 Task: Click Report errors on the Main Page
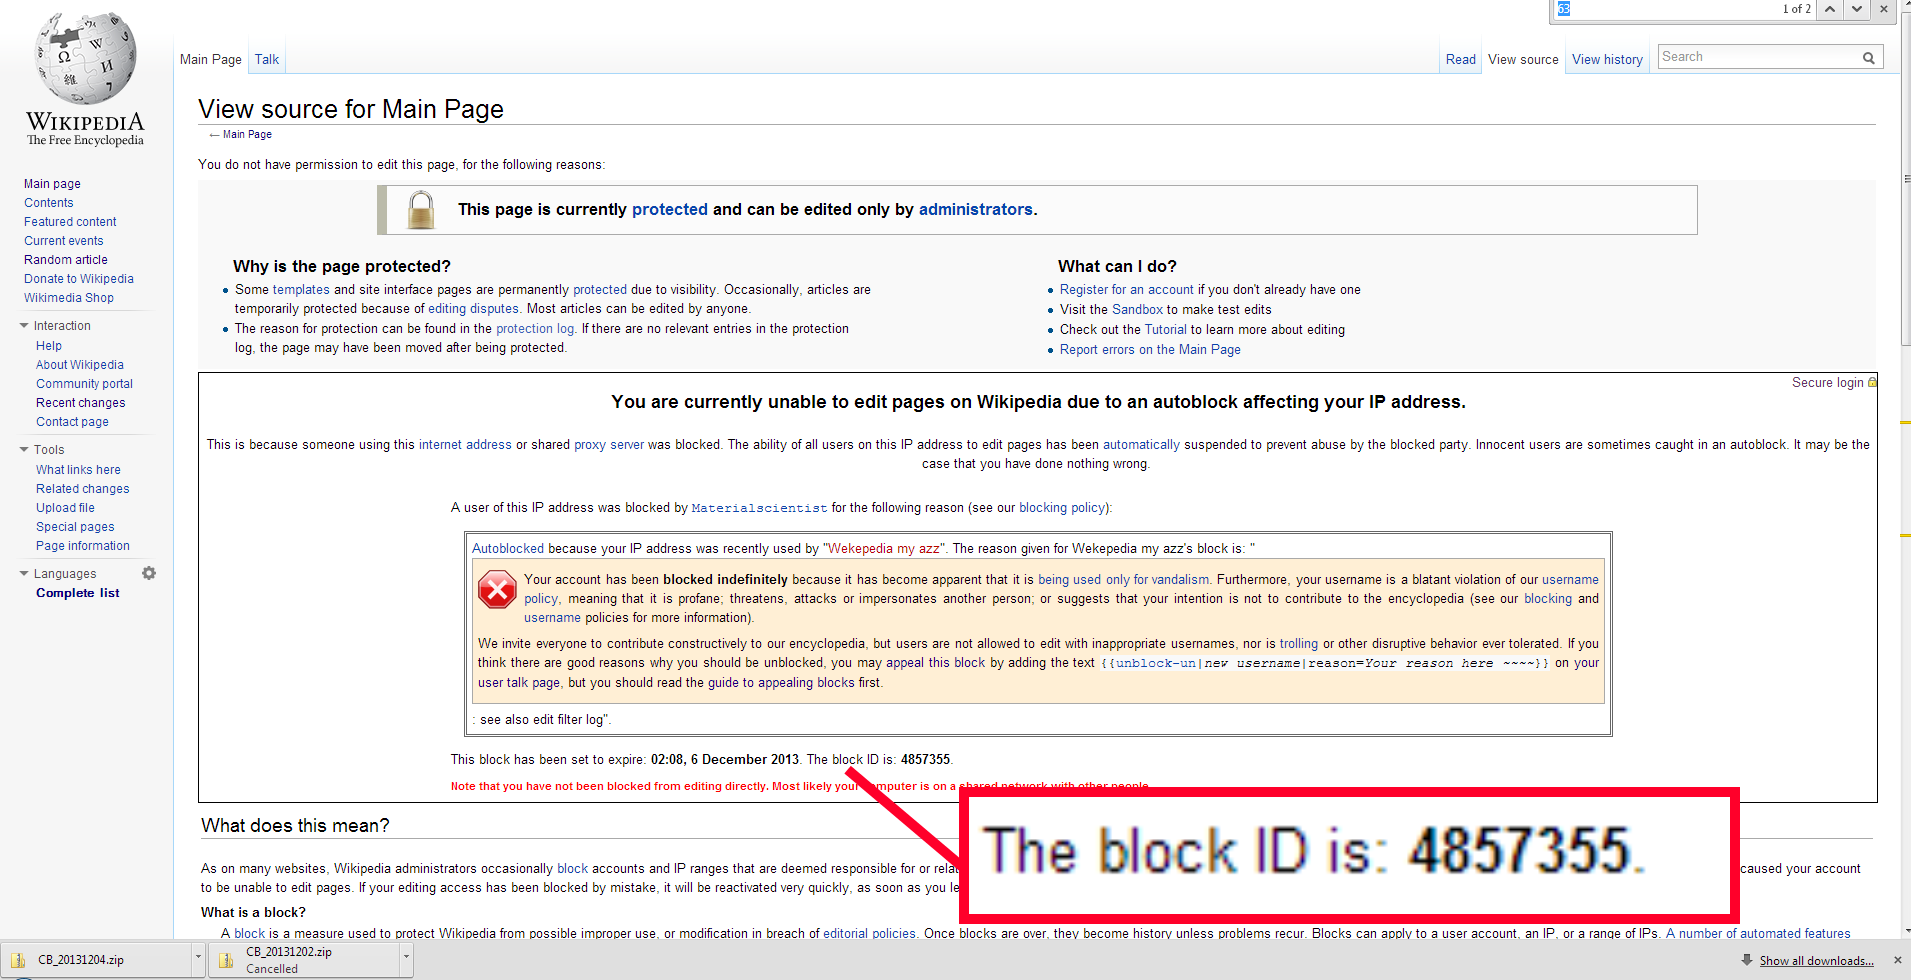tap(1150, 350)
